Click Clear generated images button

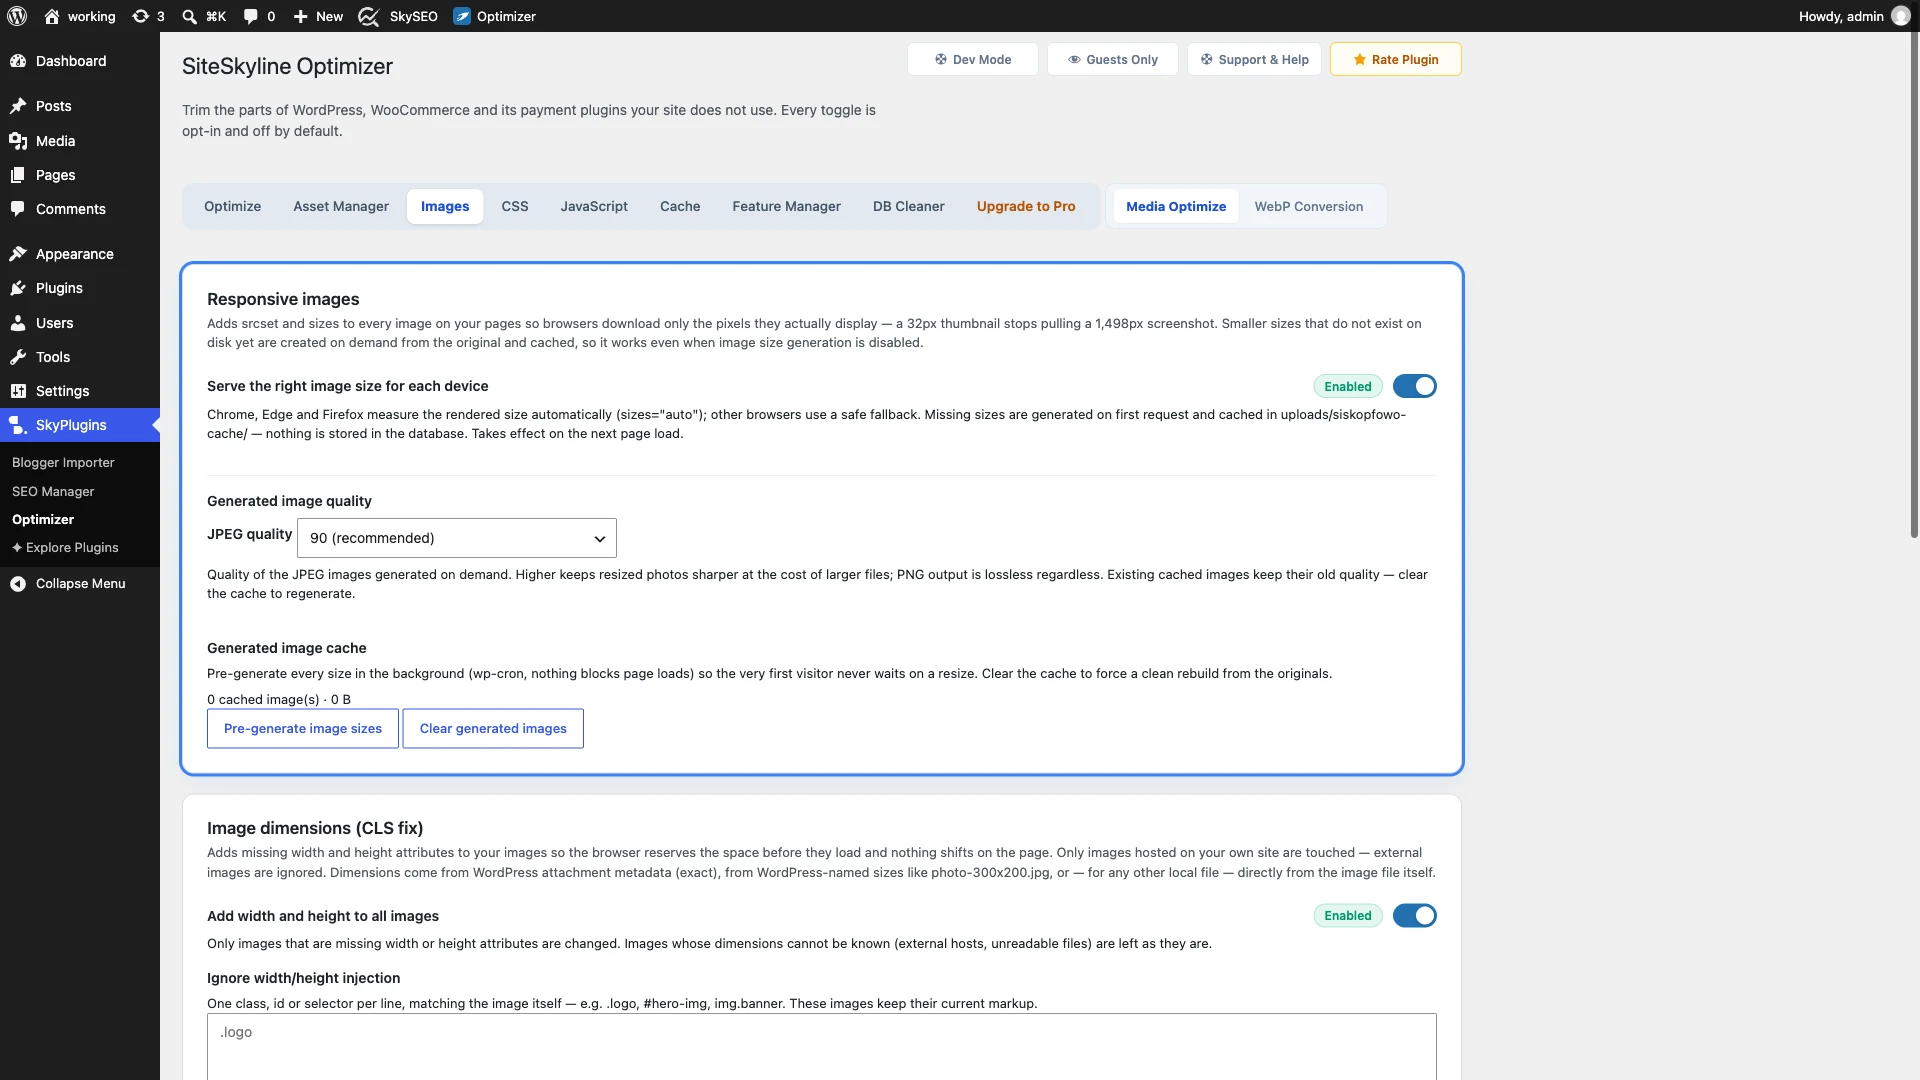point(493,728)
